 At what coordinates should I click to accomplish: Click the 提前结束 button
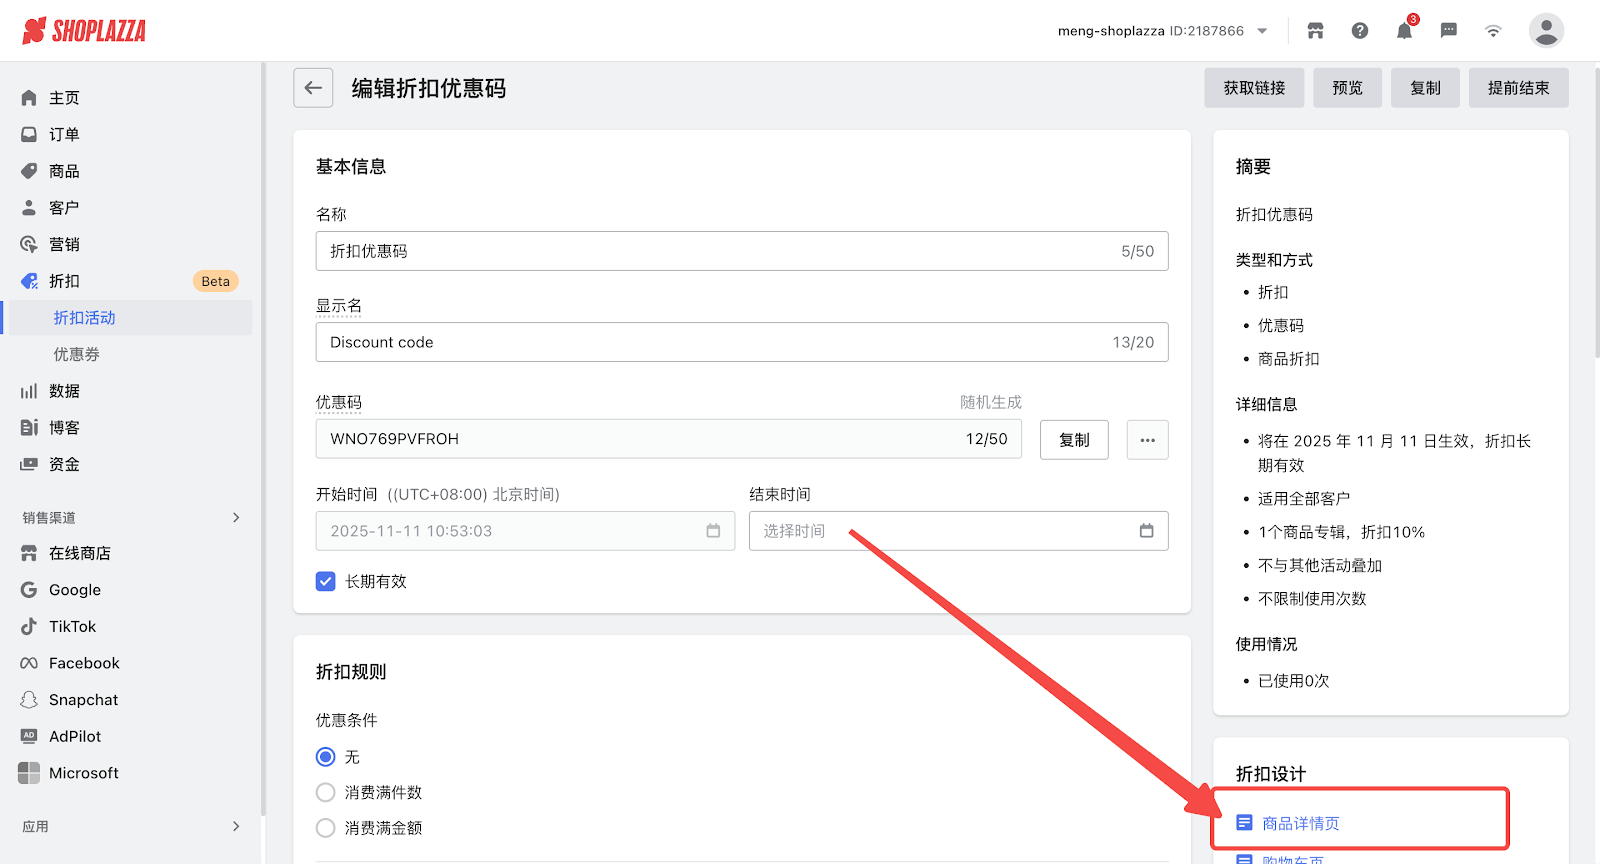[x=1518, y=88]
